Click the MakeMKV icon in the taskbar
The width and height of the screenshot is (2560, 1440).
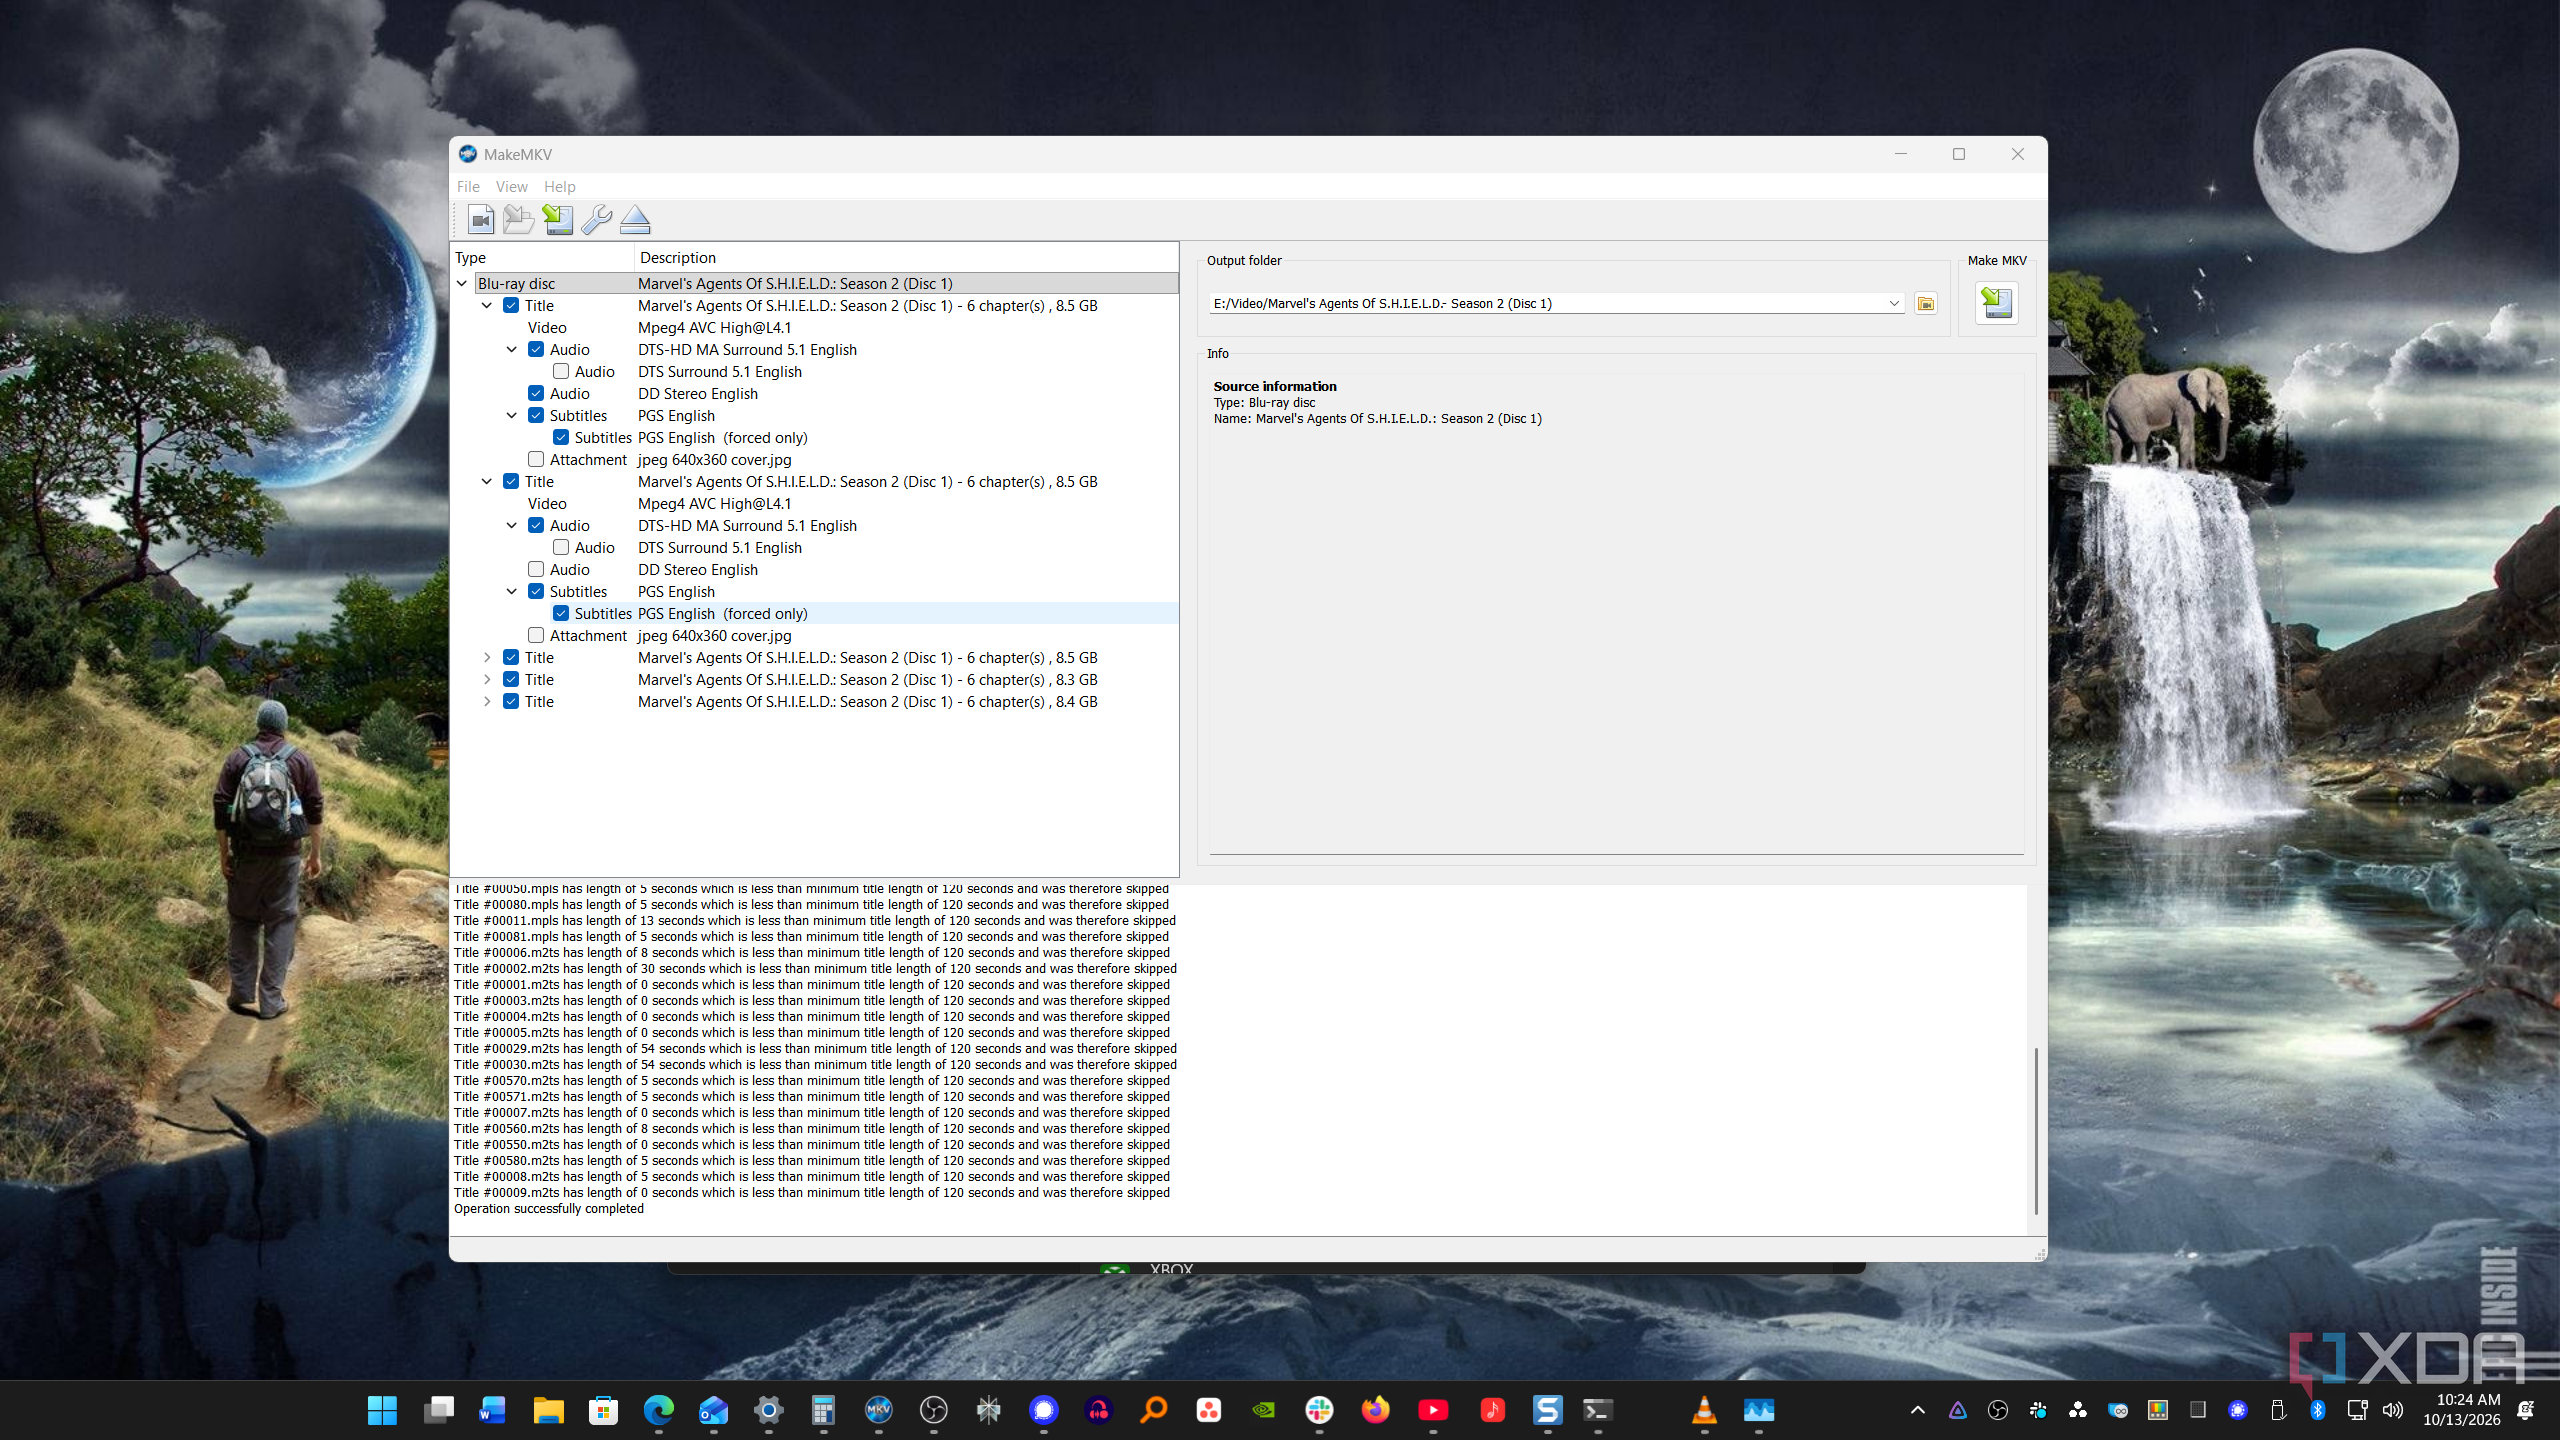878,1410
